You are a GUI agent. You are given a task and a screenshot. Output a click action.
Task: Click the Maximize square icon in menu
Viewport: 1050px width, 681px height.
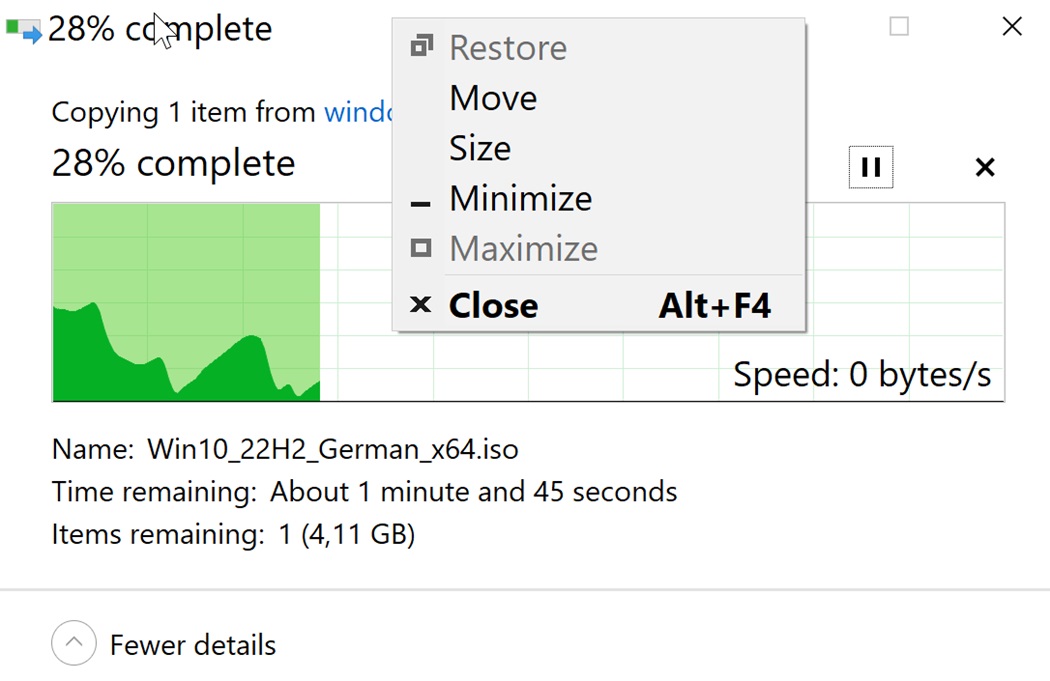[421, 248]
